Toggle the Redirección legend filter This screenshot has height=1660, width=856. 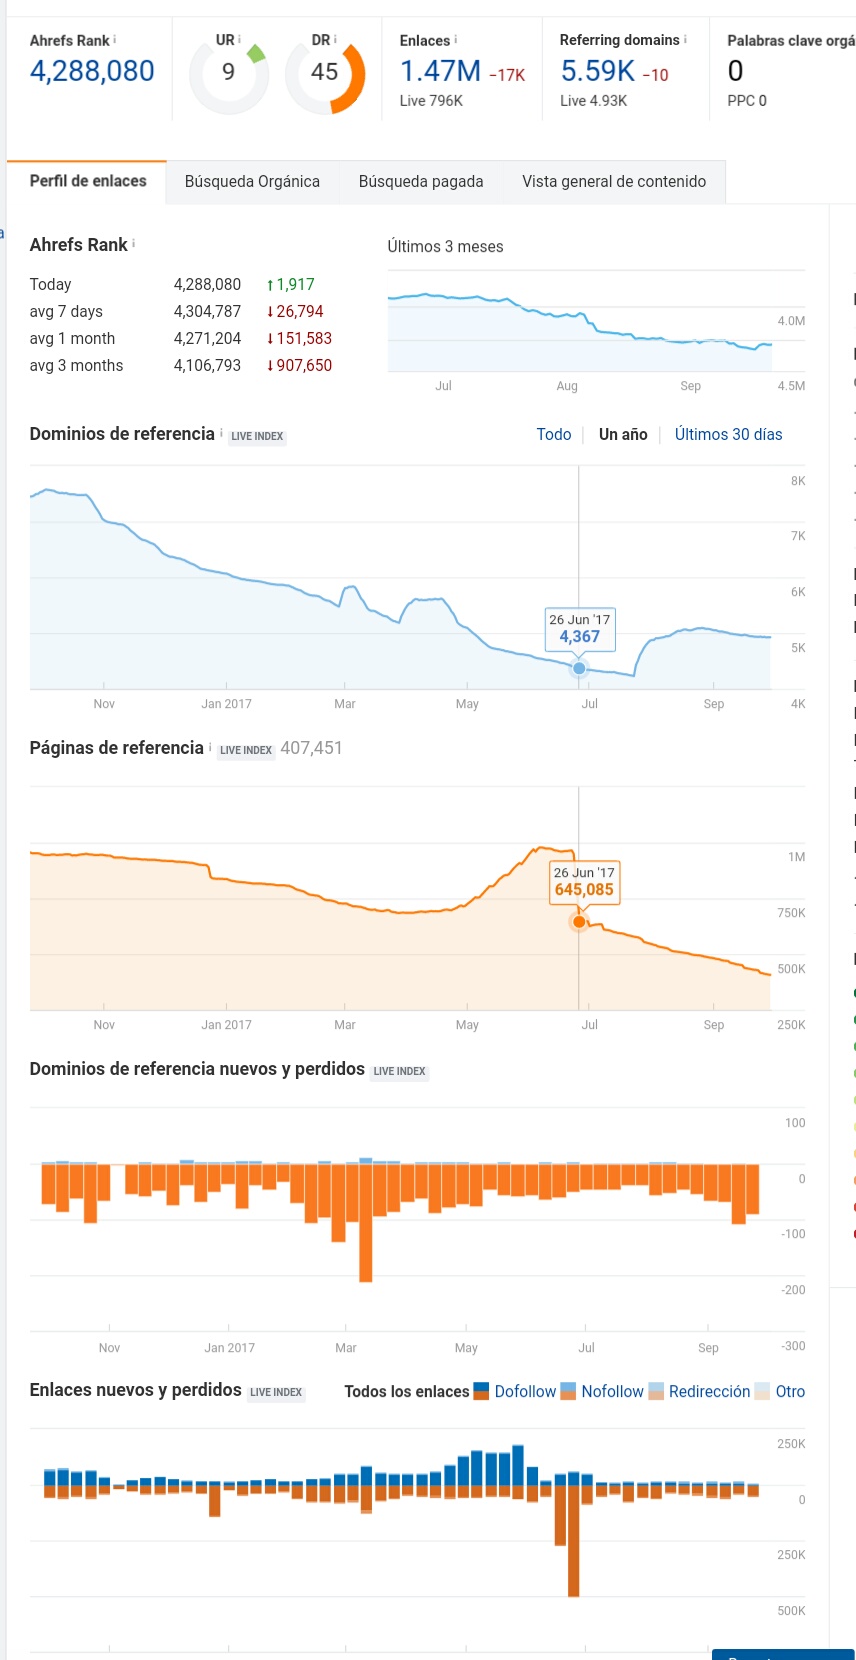click(699, 1391)
